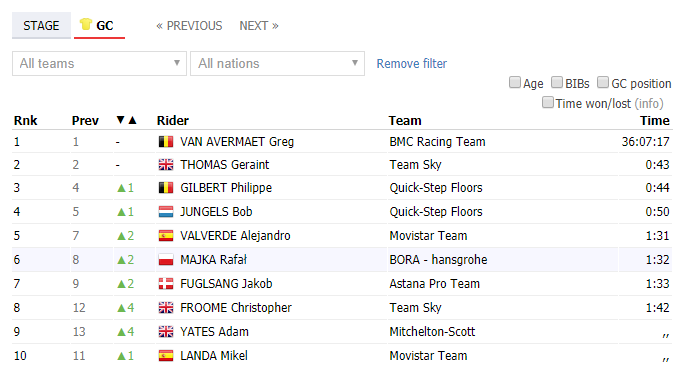
Task: Click the yellow jersey GC icon
Action: pos(86,24)
